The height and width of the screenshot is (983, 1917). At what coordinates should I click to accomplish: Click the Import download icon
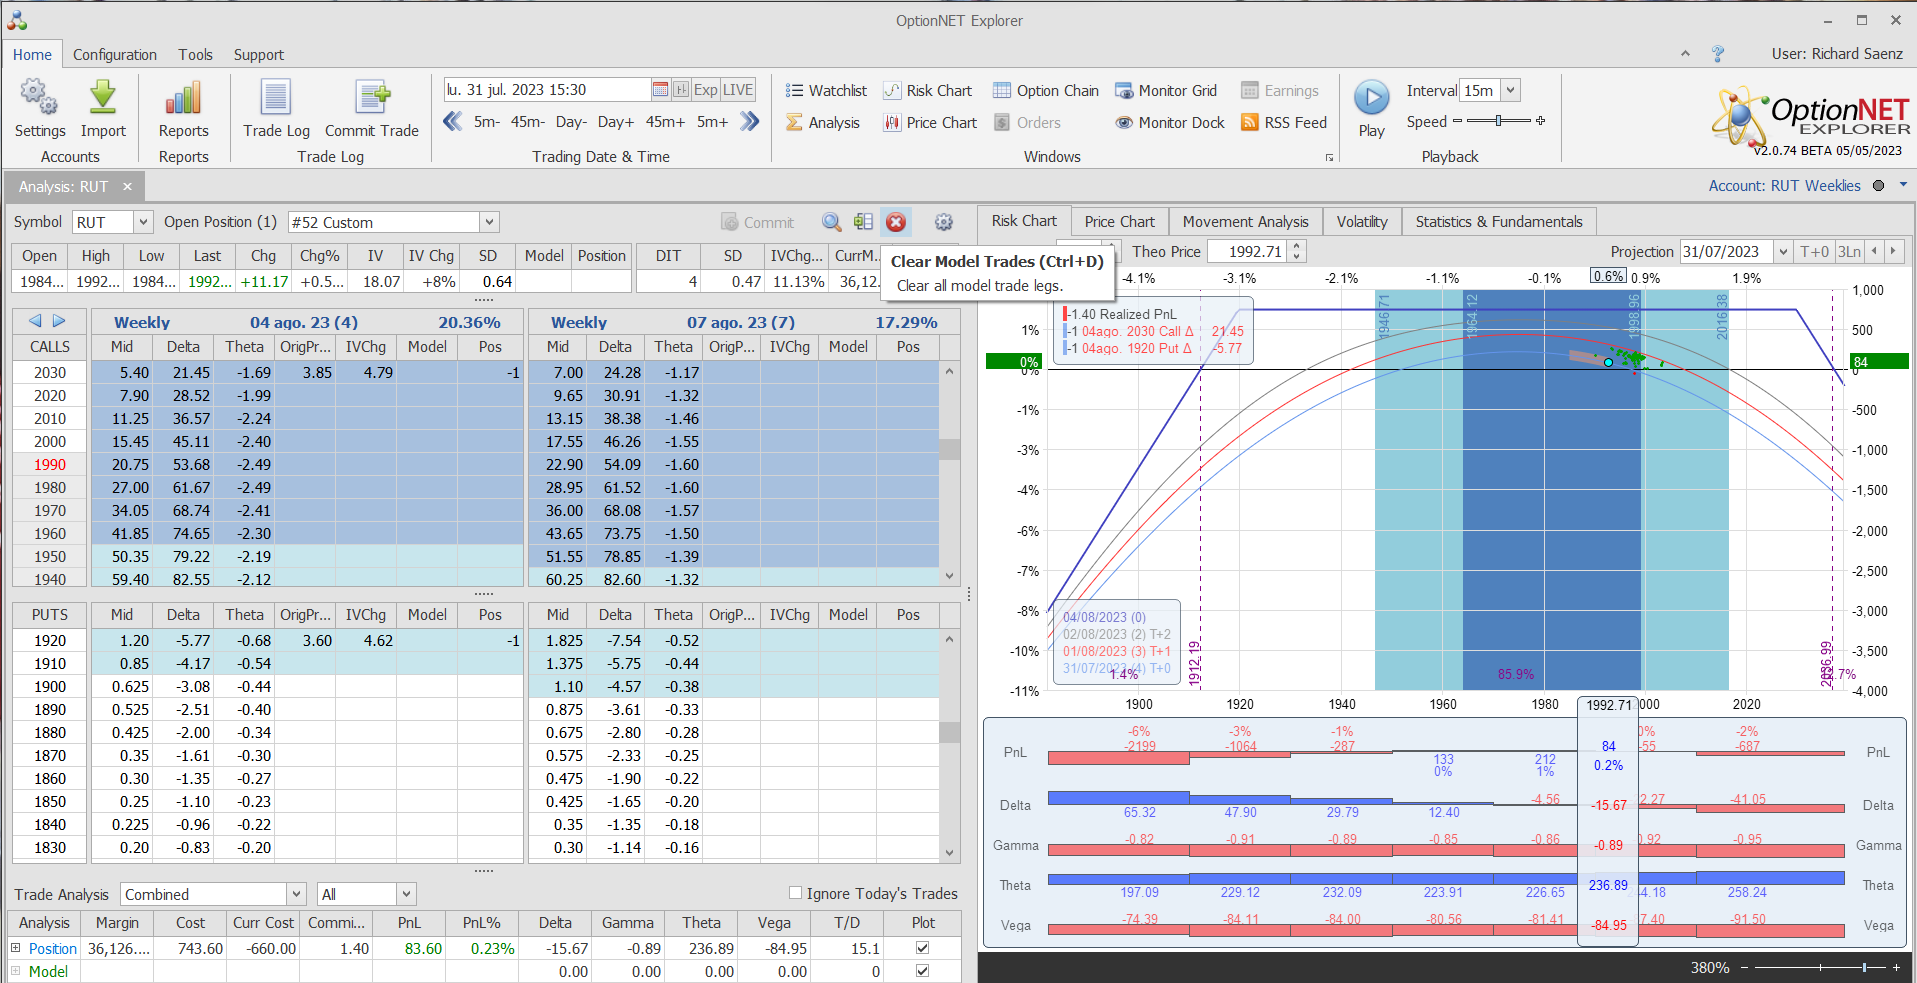pyautogui.click(x=103, y=98)
